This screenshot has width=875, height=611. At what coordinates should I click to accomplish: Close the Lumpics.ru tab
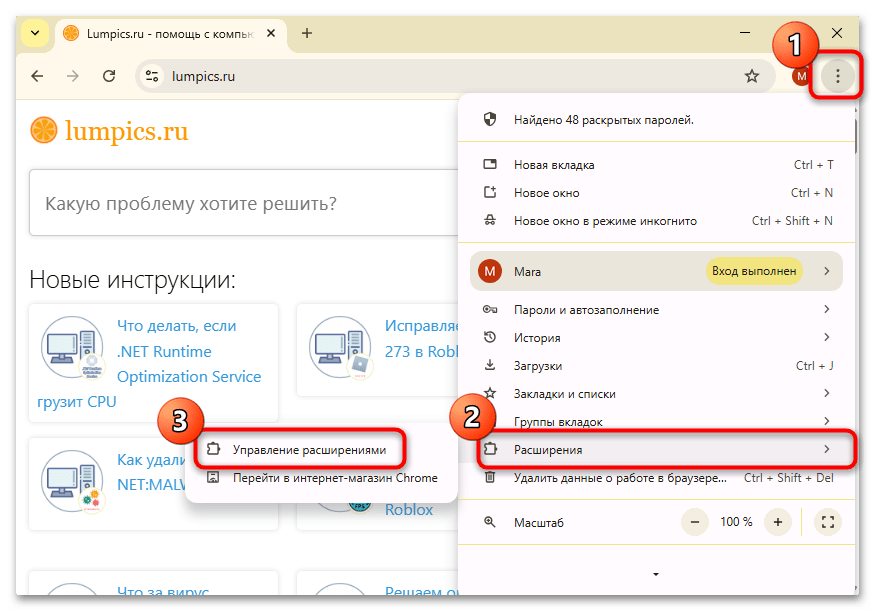click(271, 33)
